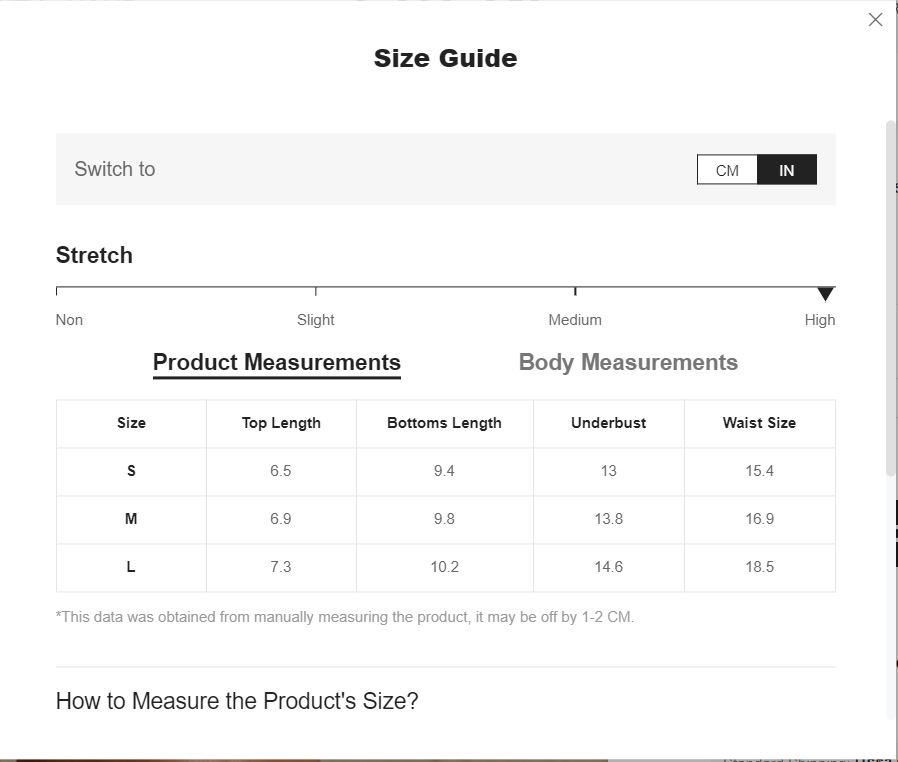The height and width of the screenshot is (762, 898).
Task: Click the Underbust column header
Action: pos(608,423)
